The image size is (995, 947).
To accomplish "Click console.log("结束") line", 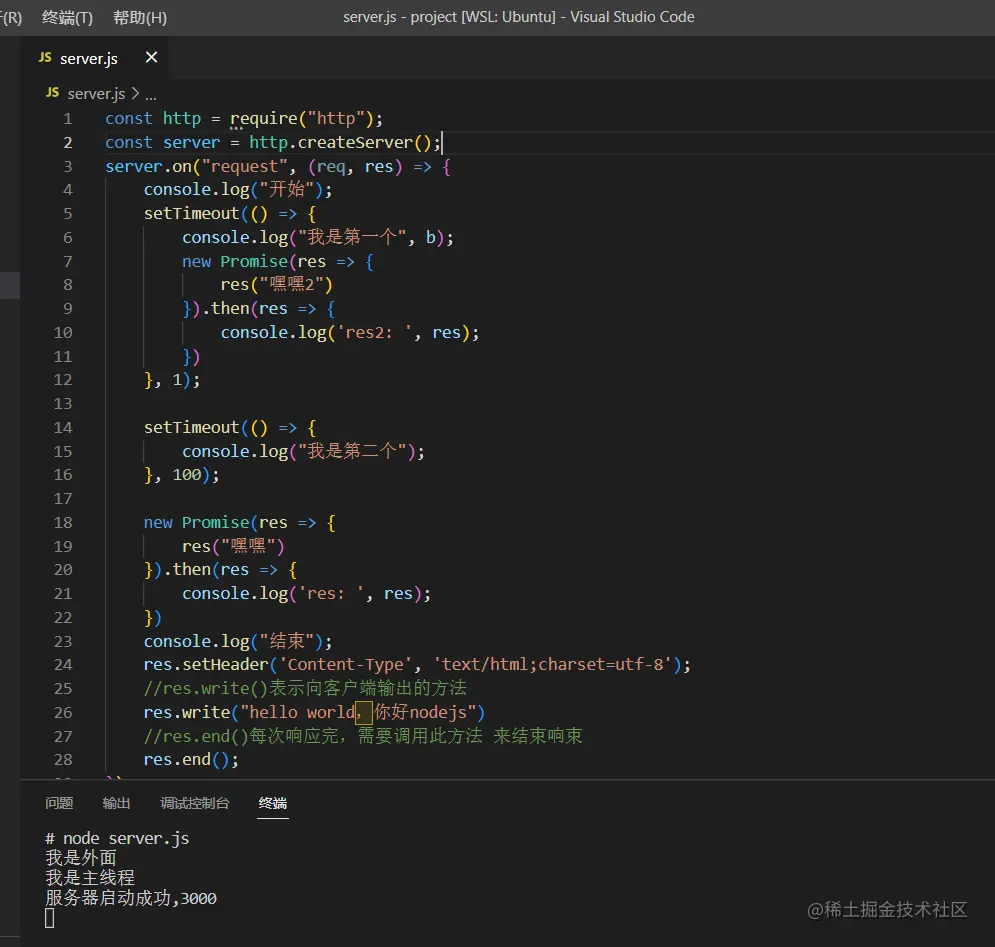I will 238,641.
